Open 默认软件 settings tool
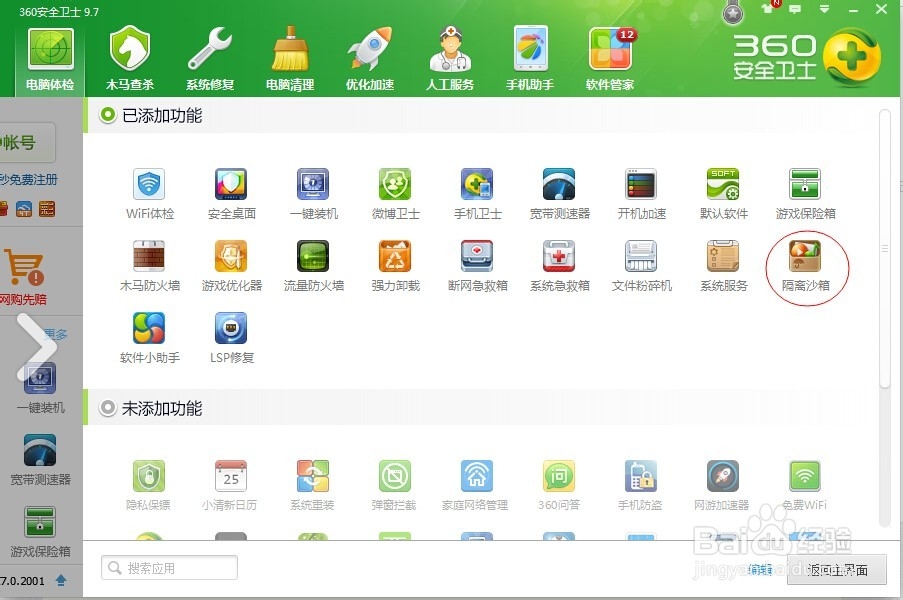Image resolution: width=903 pixels, height=600 pixels. pyautogui.click(x=723, y=193)
